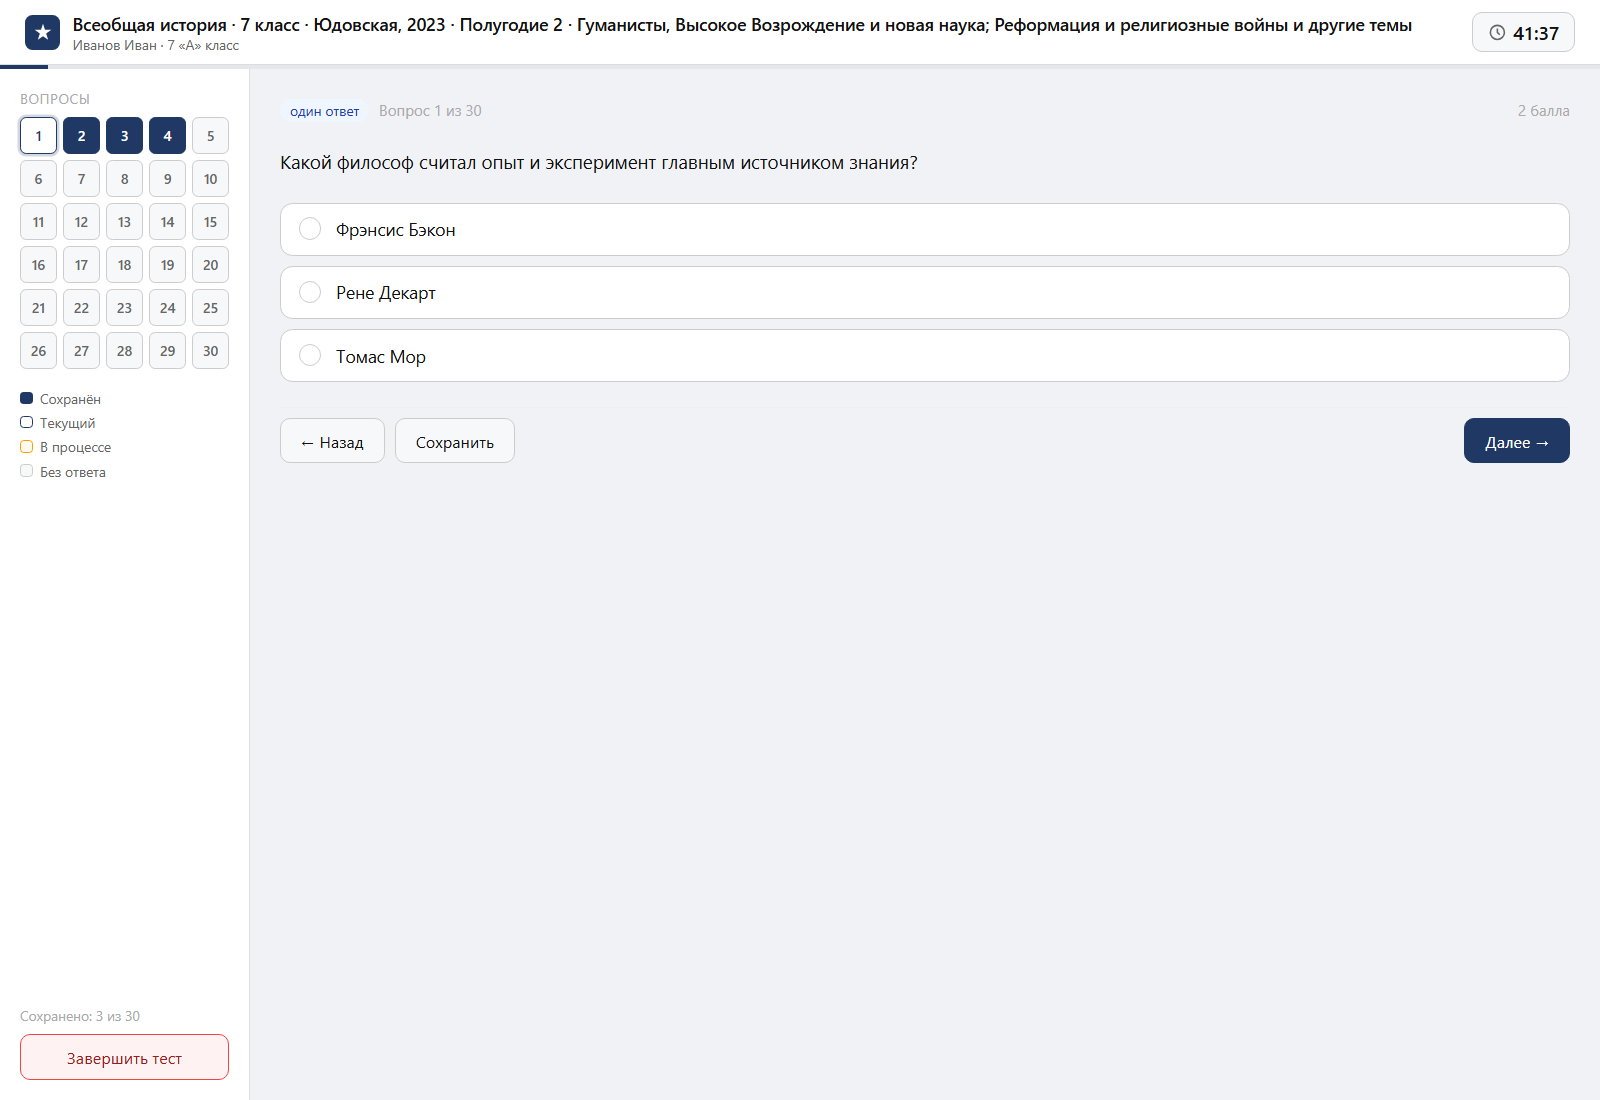
Task: Open saved question 4 in navigator
Action: point(167,136)
